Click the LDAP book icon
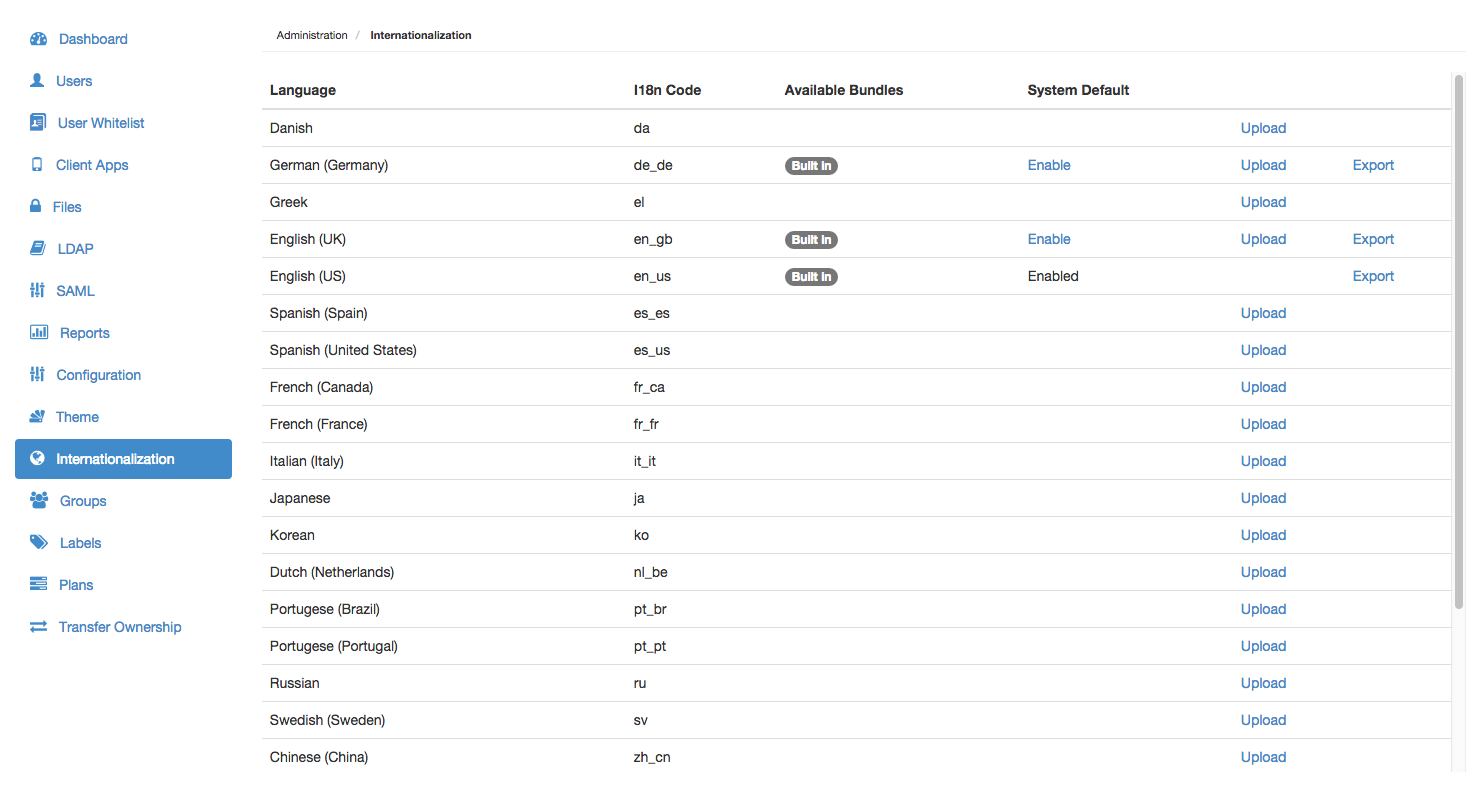Viewport: 1481px width, 796px height. 38,249
